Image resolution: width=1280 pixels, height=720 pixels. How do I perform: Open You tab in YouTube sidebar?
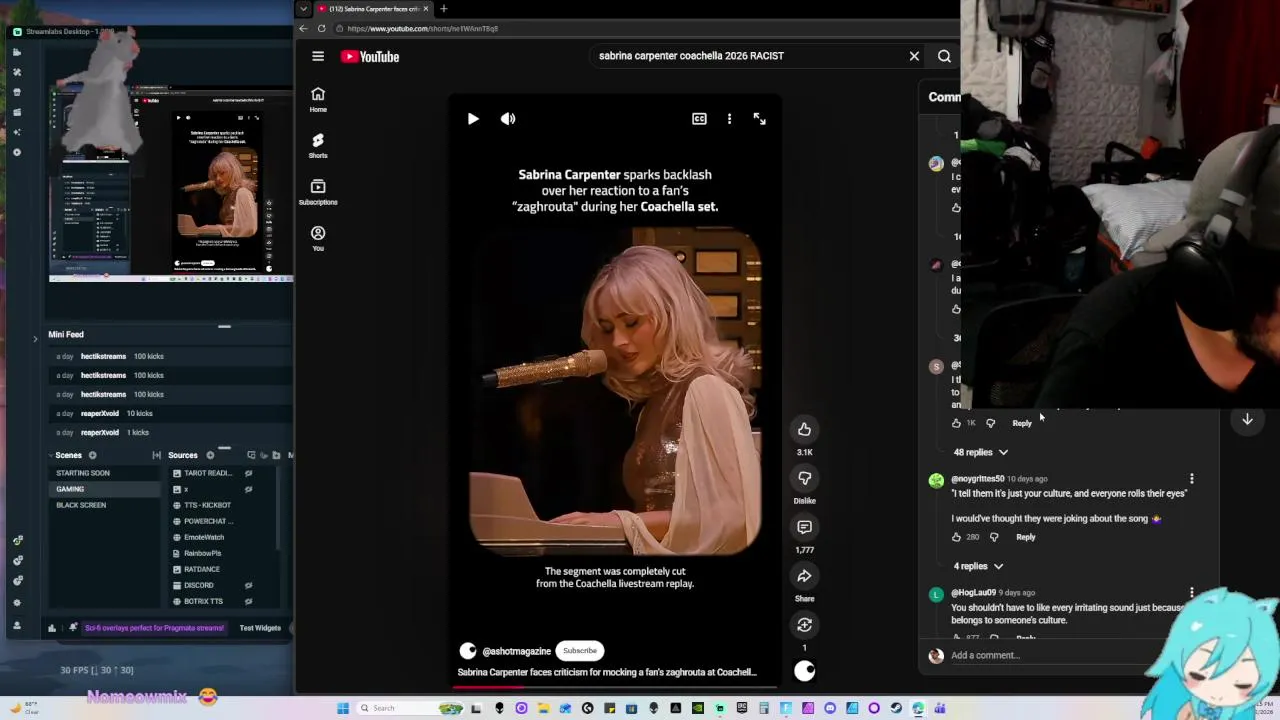pos(318,239)
